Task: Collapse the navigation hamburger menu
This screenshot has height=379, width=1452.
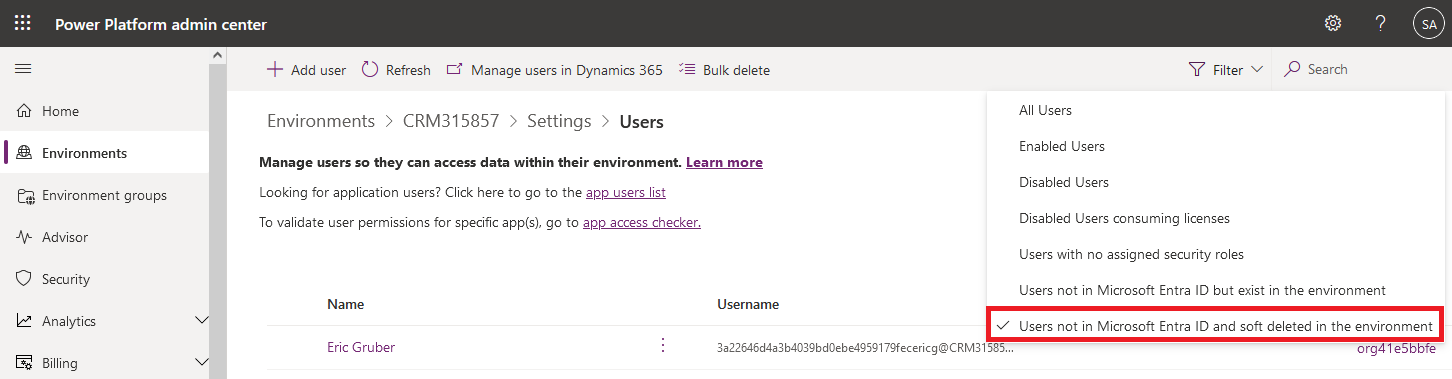Action: [23, 69]
